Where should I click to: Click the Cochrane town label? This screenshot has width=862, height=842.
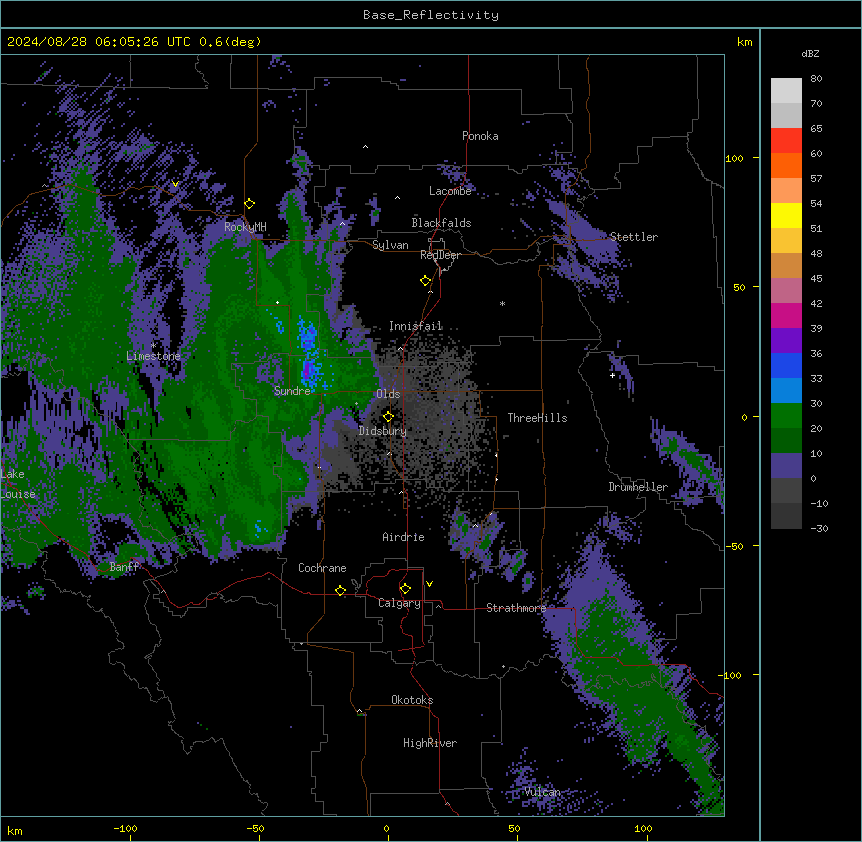(x=322, y=568)
